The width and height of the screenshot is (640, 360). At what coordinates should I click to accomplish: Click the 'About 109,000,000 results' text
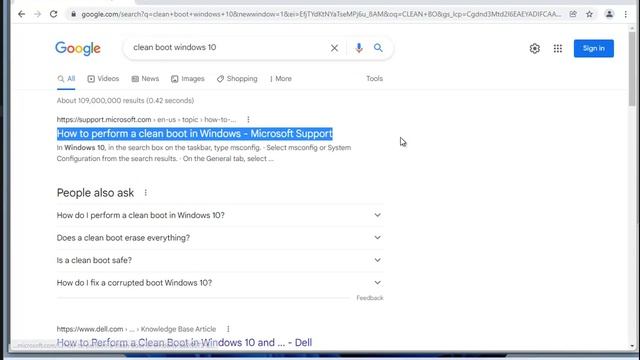pyautogui.click(x=125, y=100)
